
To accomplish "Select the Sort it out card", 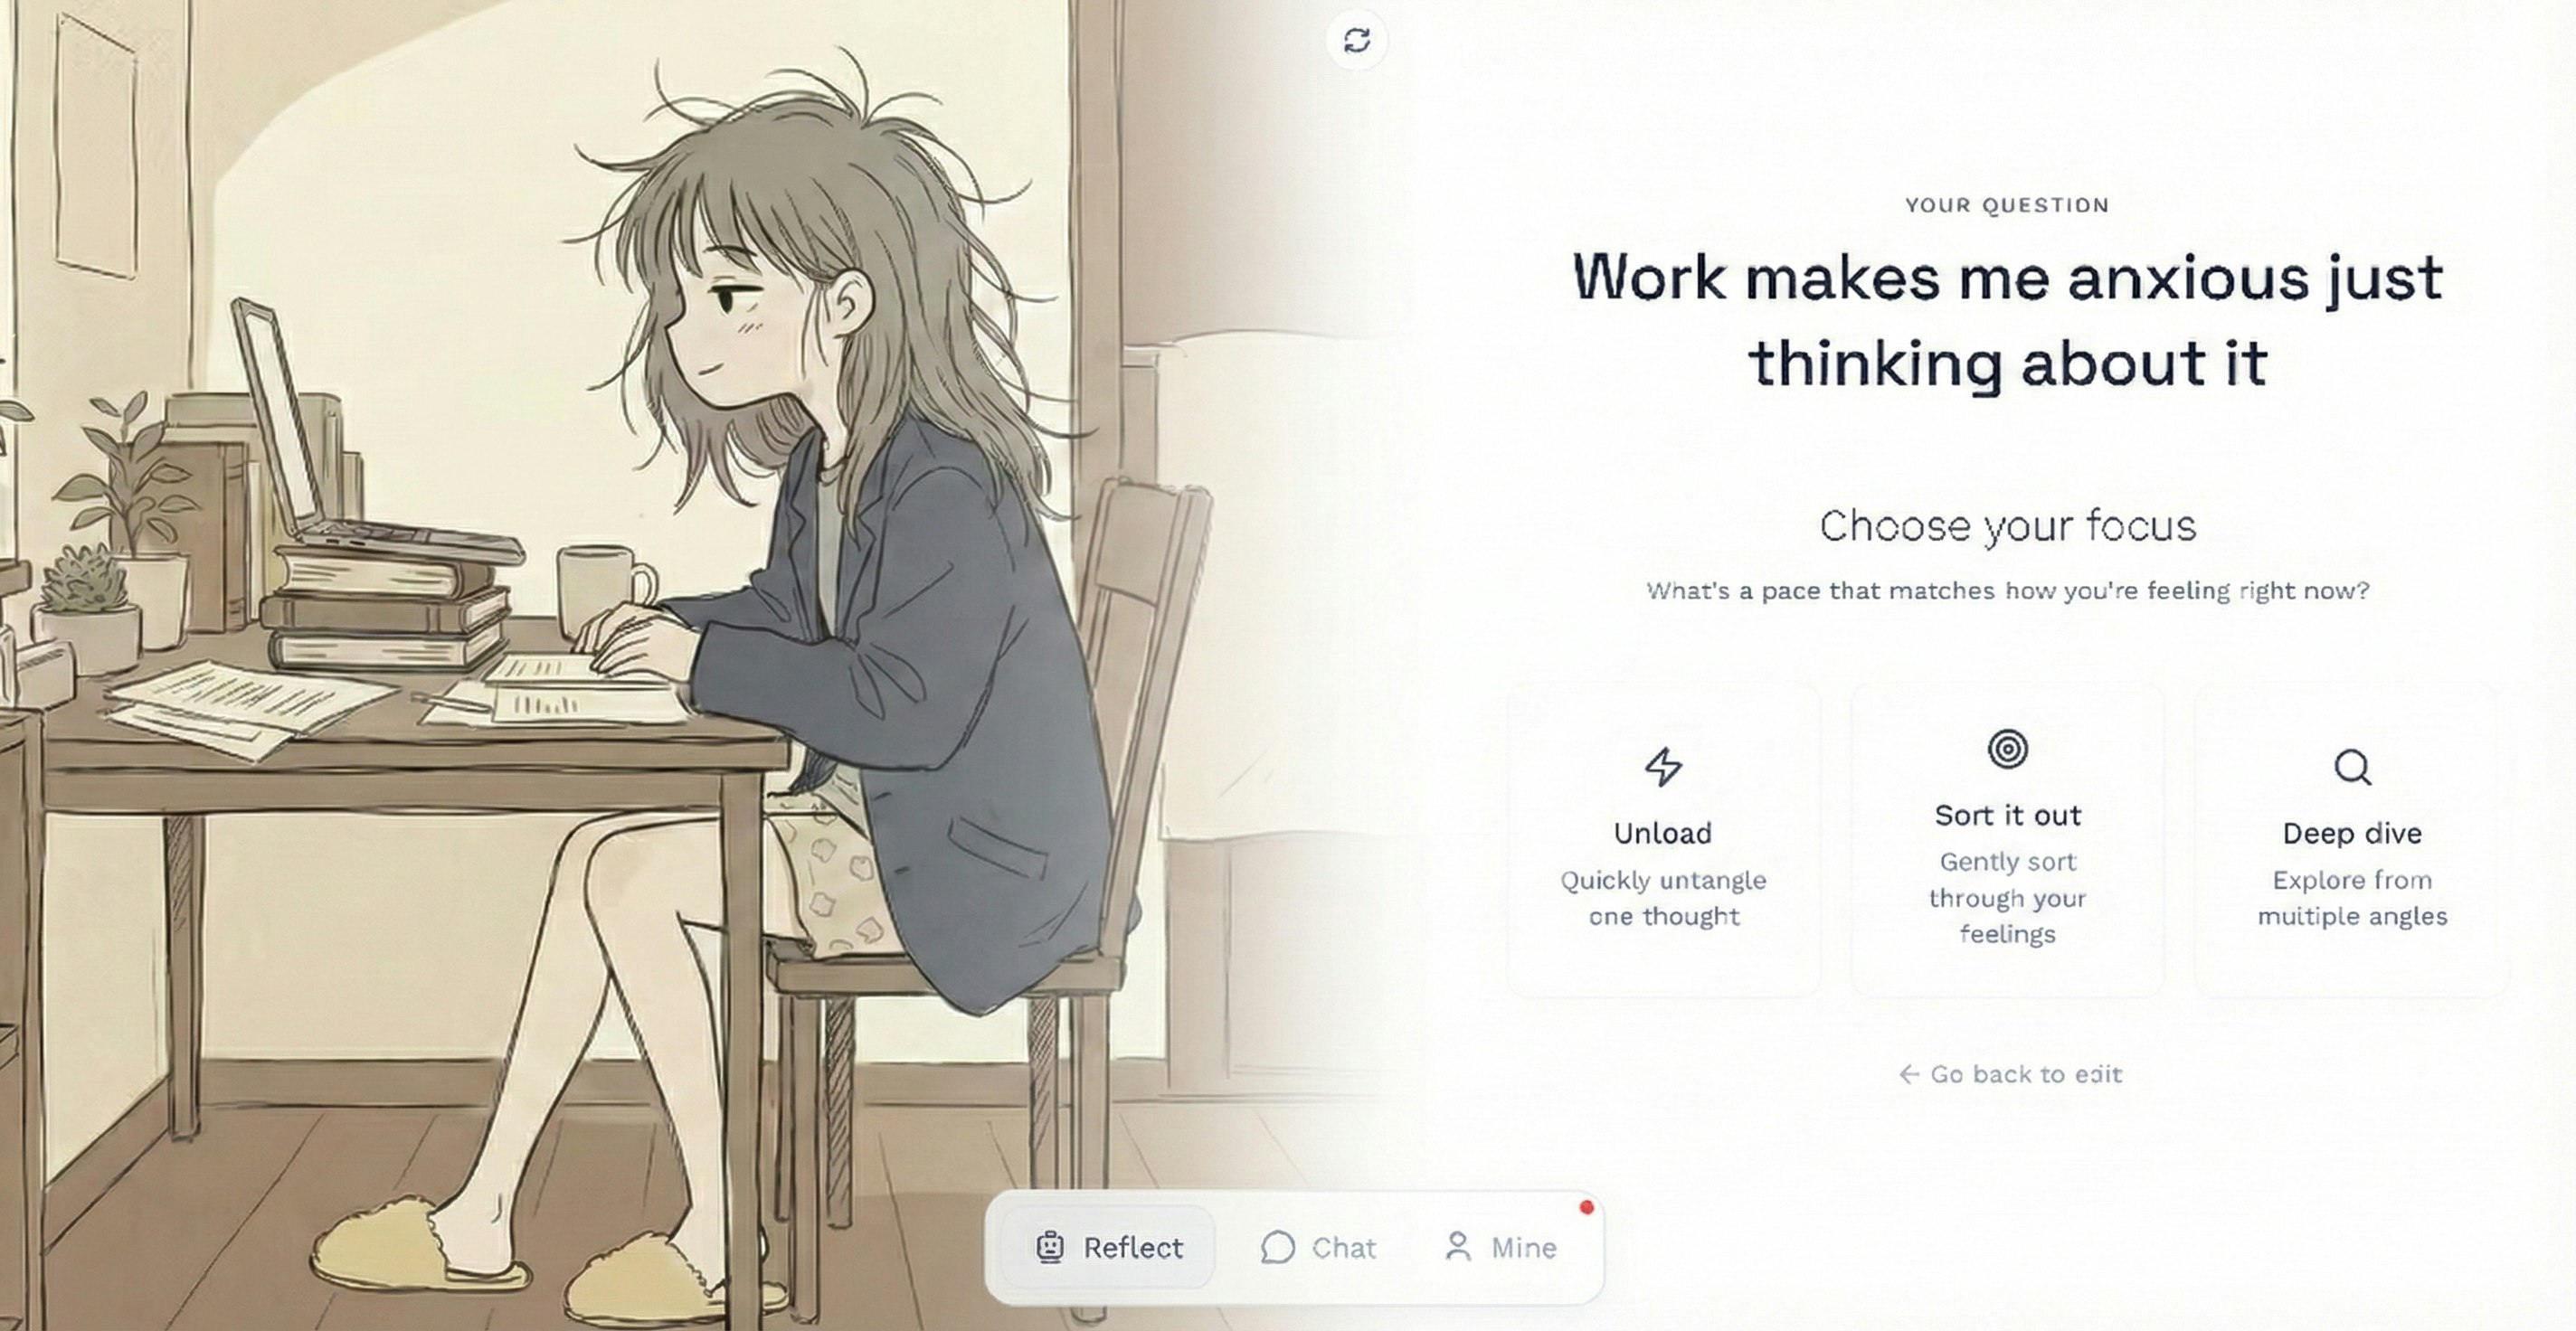I will pyautogui.click(x=2007, y=840).
